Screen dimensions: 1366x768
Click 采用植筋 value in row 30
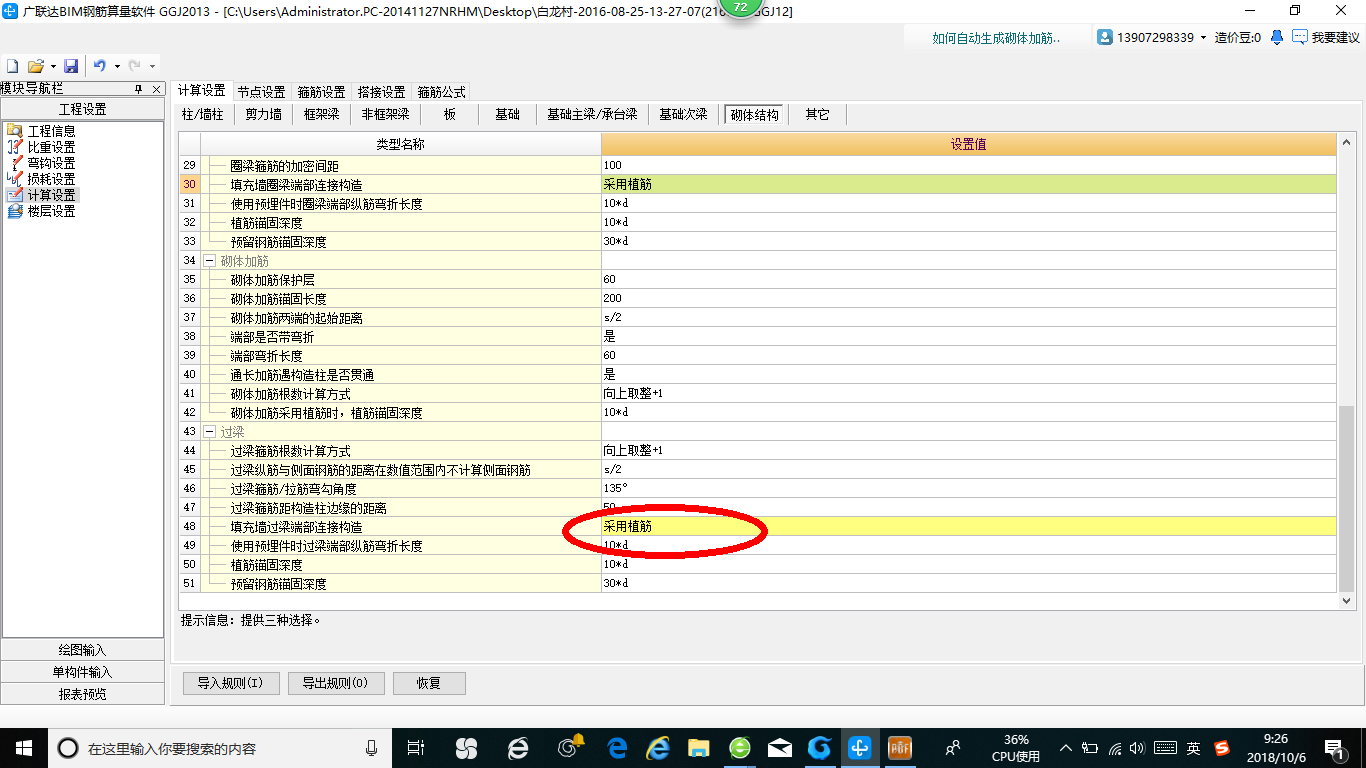(627, 184)
